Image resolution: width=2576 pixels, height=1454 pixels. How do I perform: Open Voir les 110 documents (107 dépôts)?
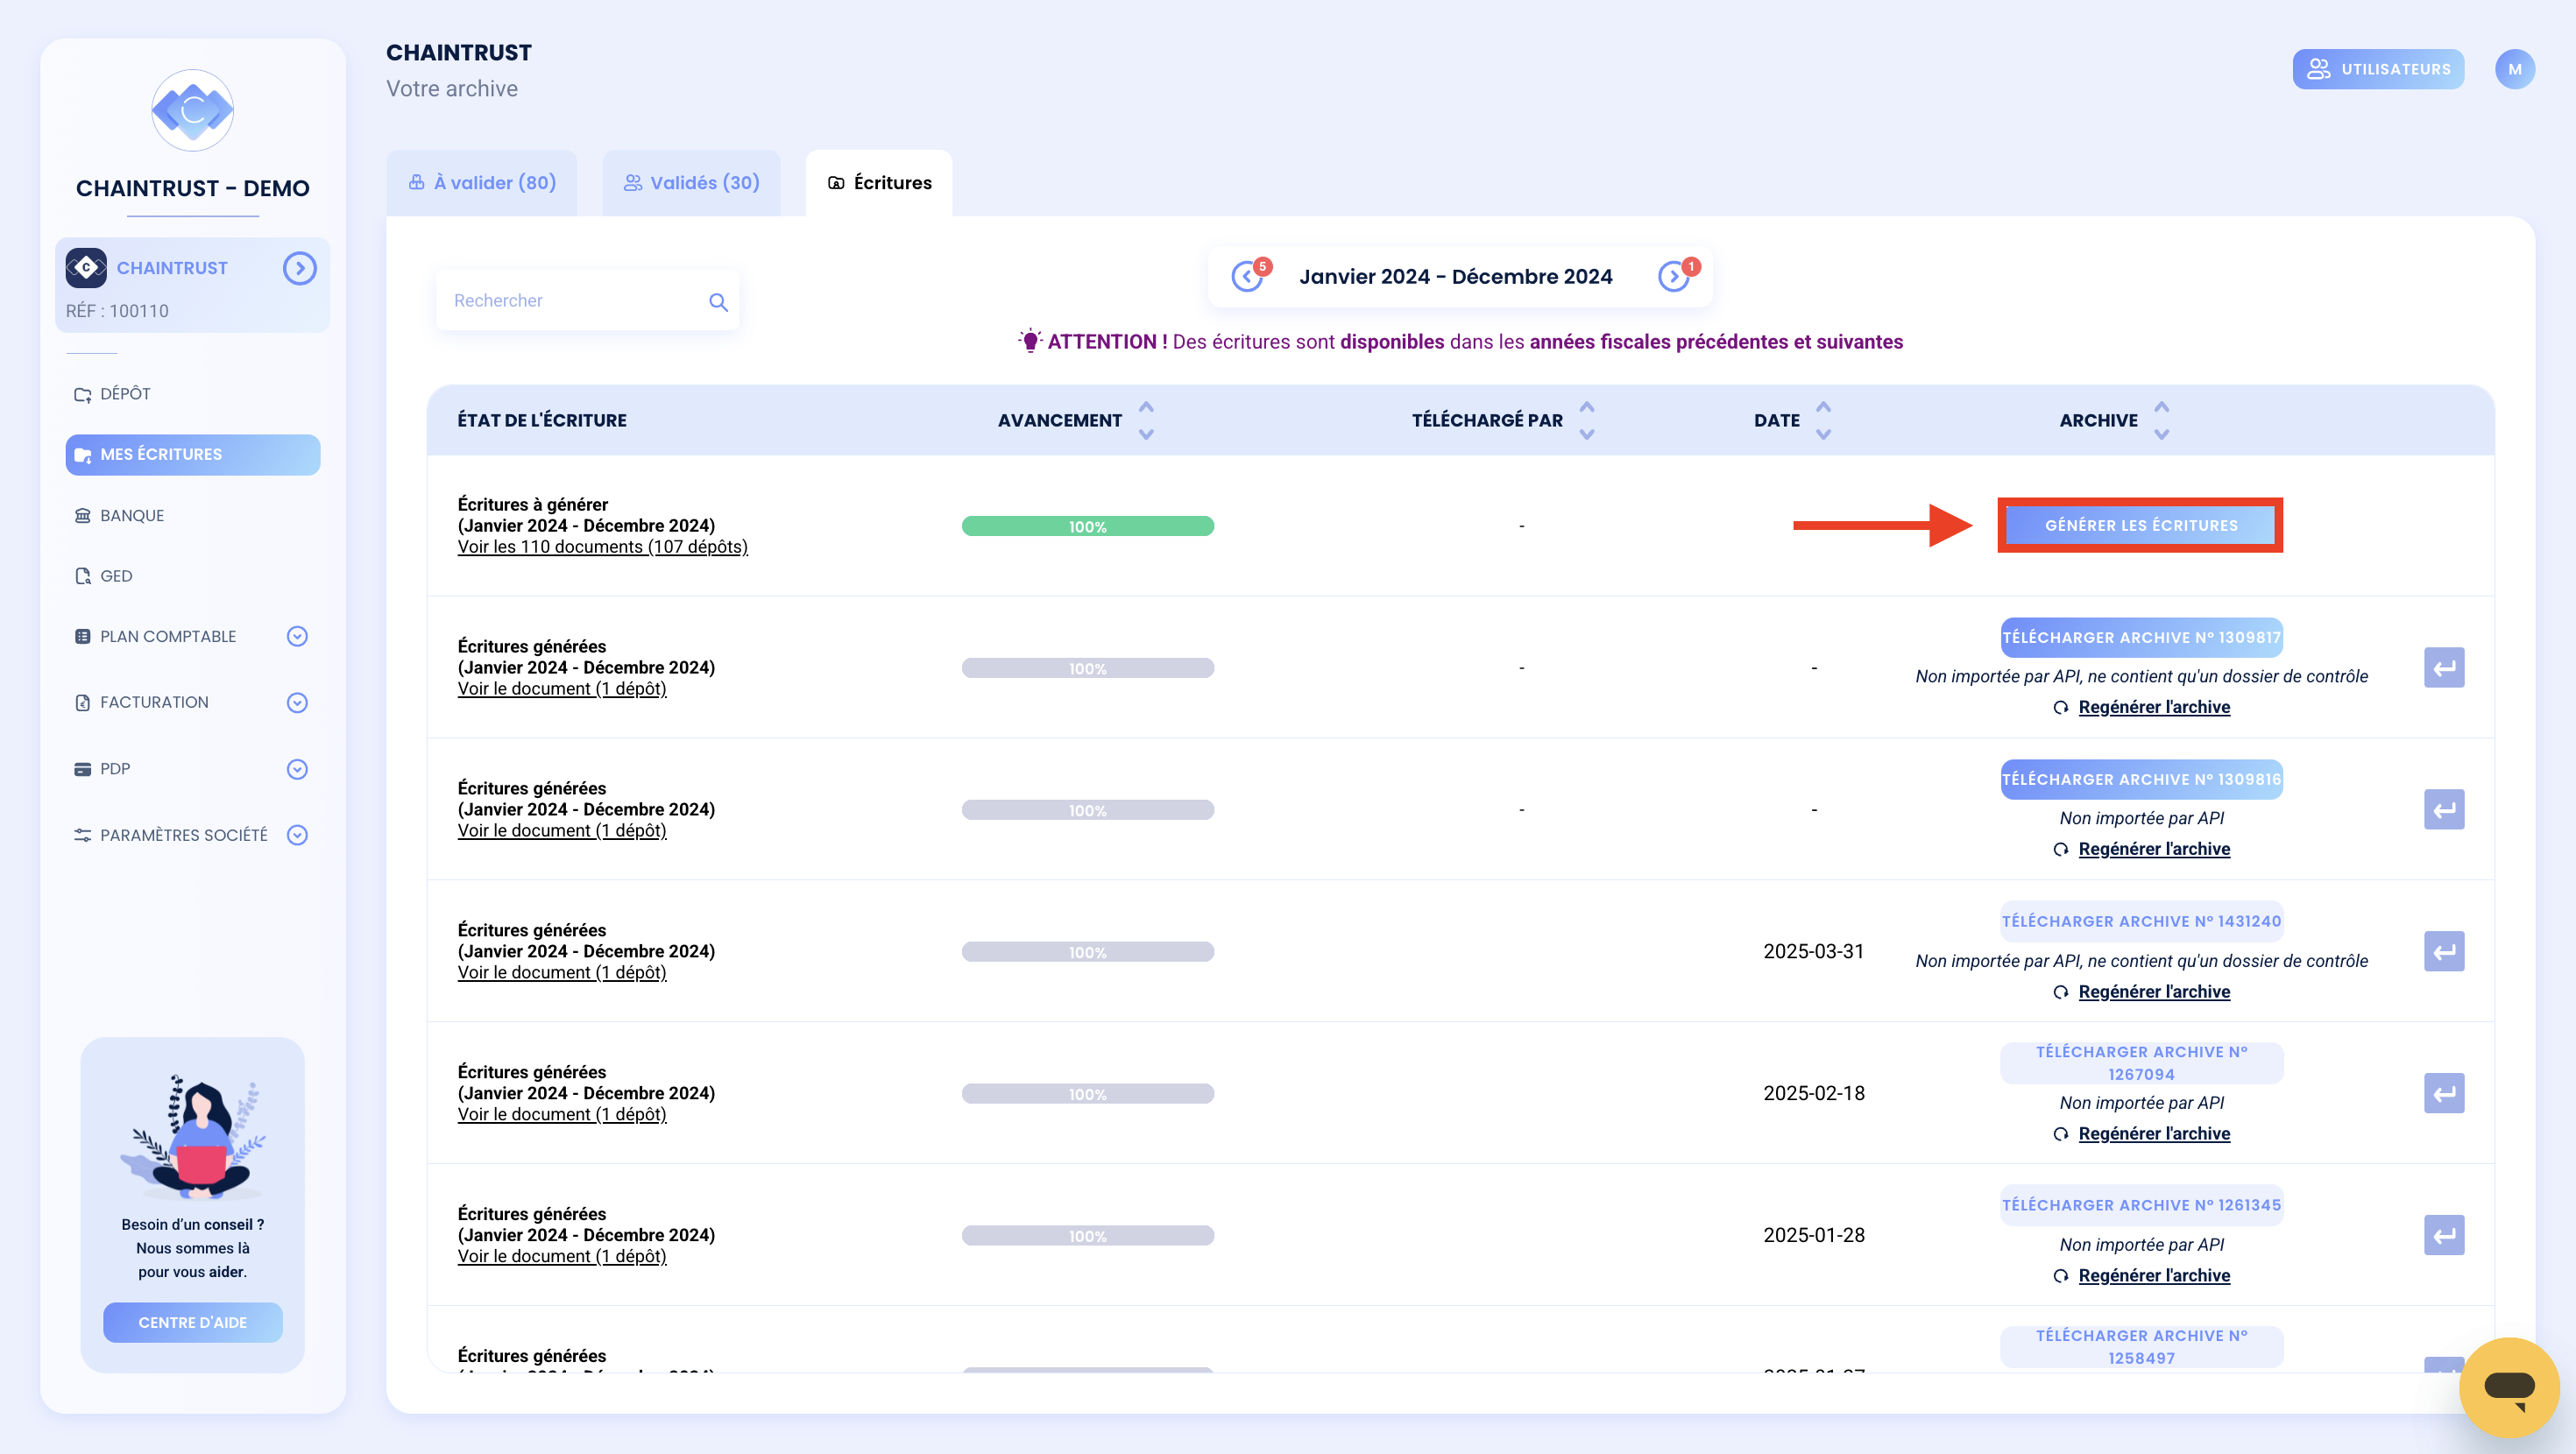coord(603,547)
